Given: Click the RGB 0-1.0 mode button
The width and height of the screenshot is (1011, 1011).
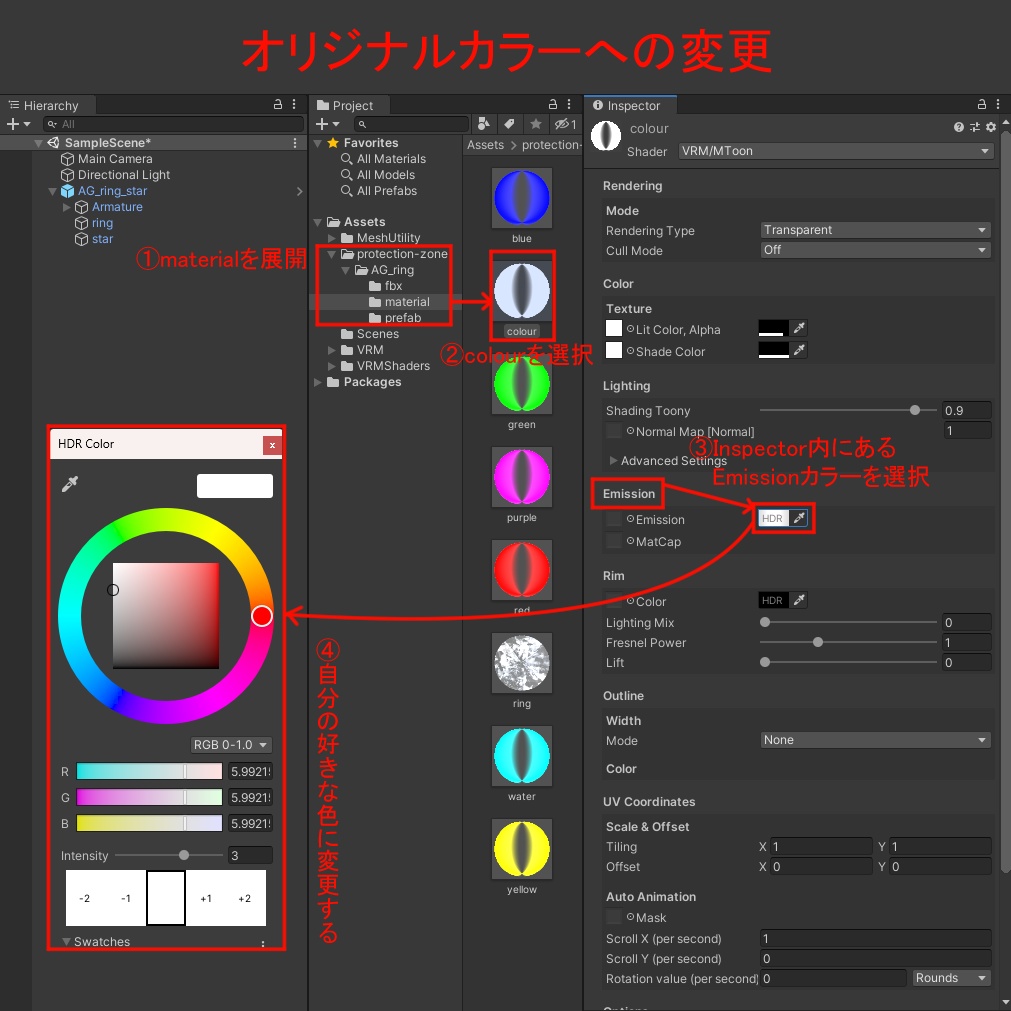Looking at the screenshot, I should click(230, 744).
